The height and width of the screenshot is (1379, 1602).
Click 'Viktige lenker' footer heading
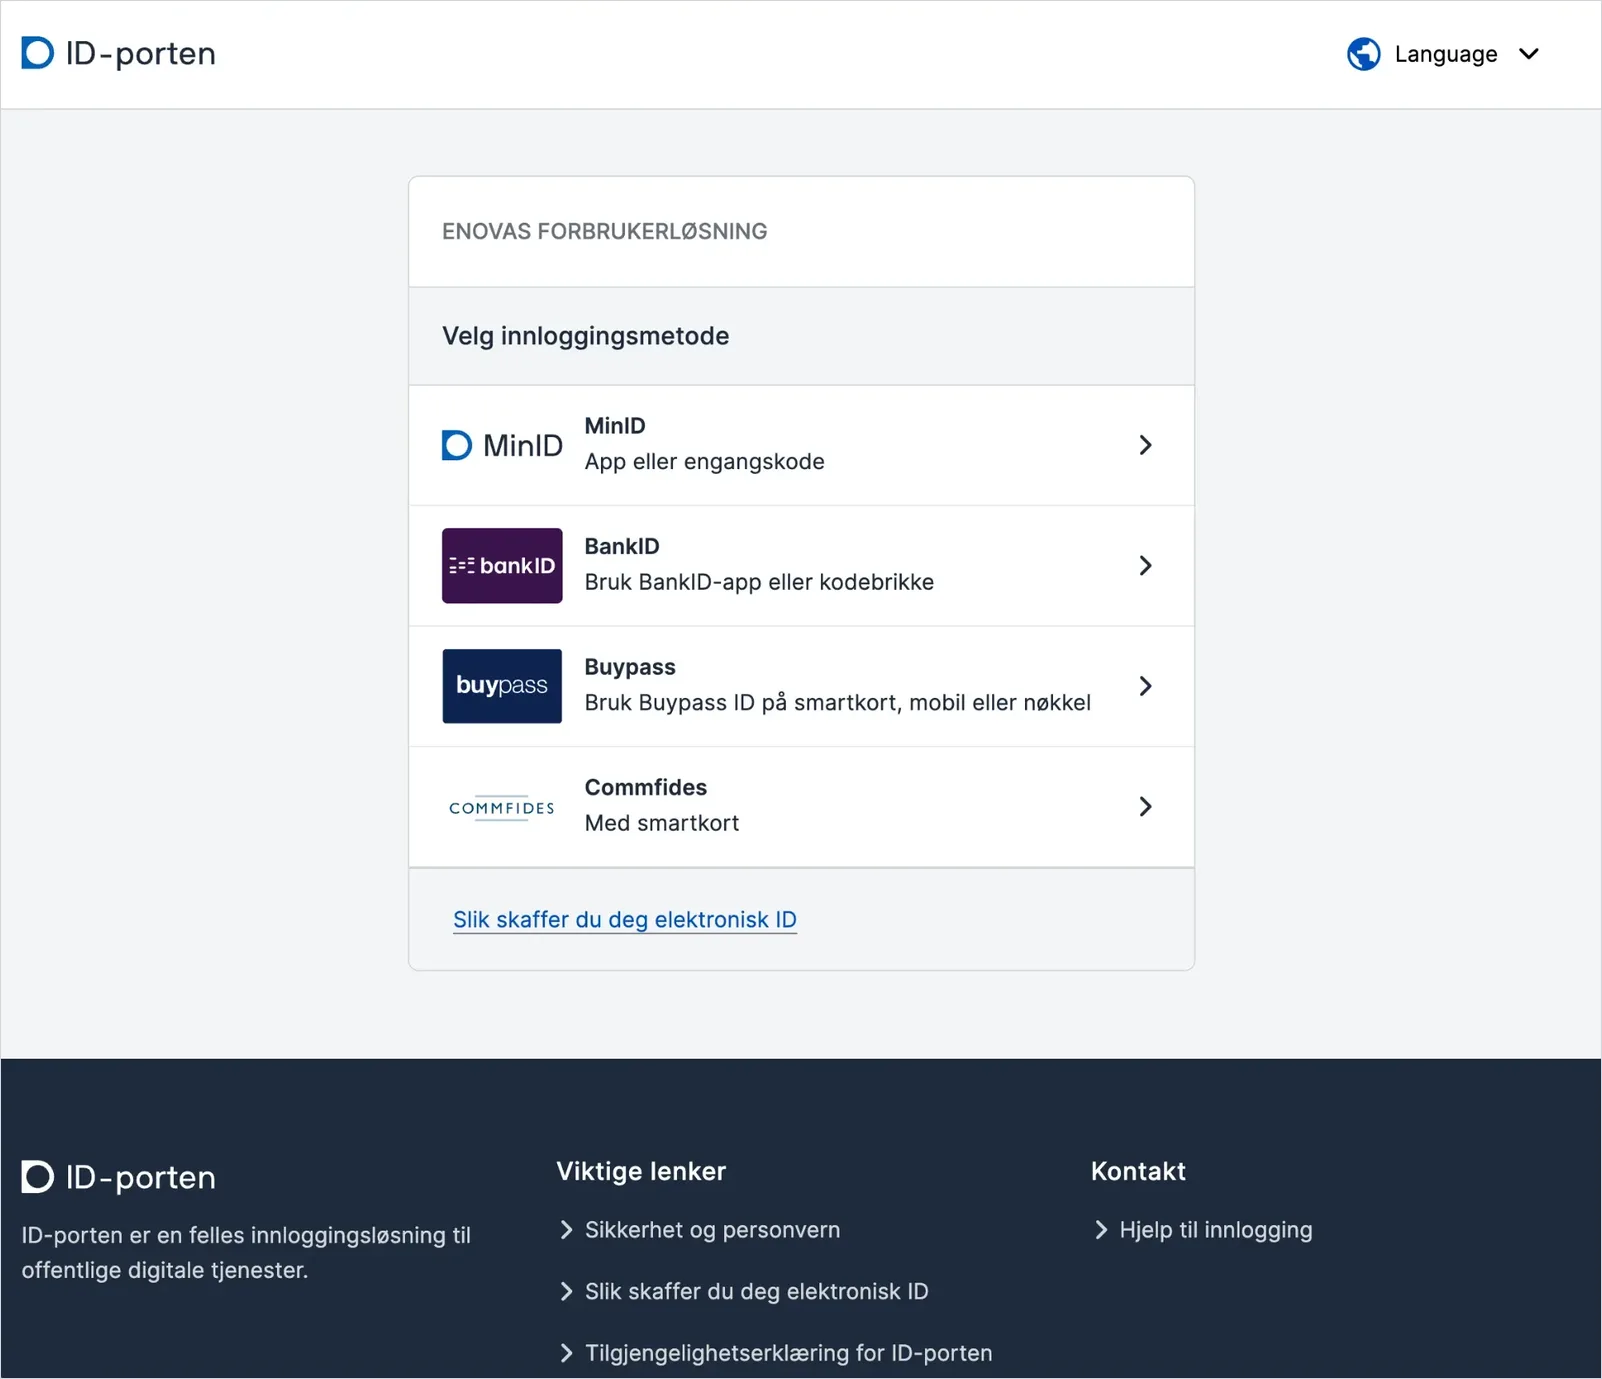641,1171
